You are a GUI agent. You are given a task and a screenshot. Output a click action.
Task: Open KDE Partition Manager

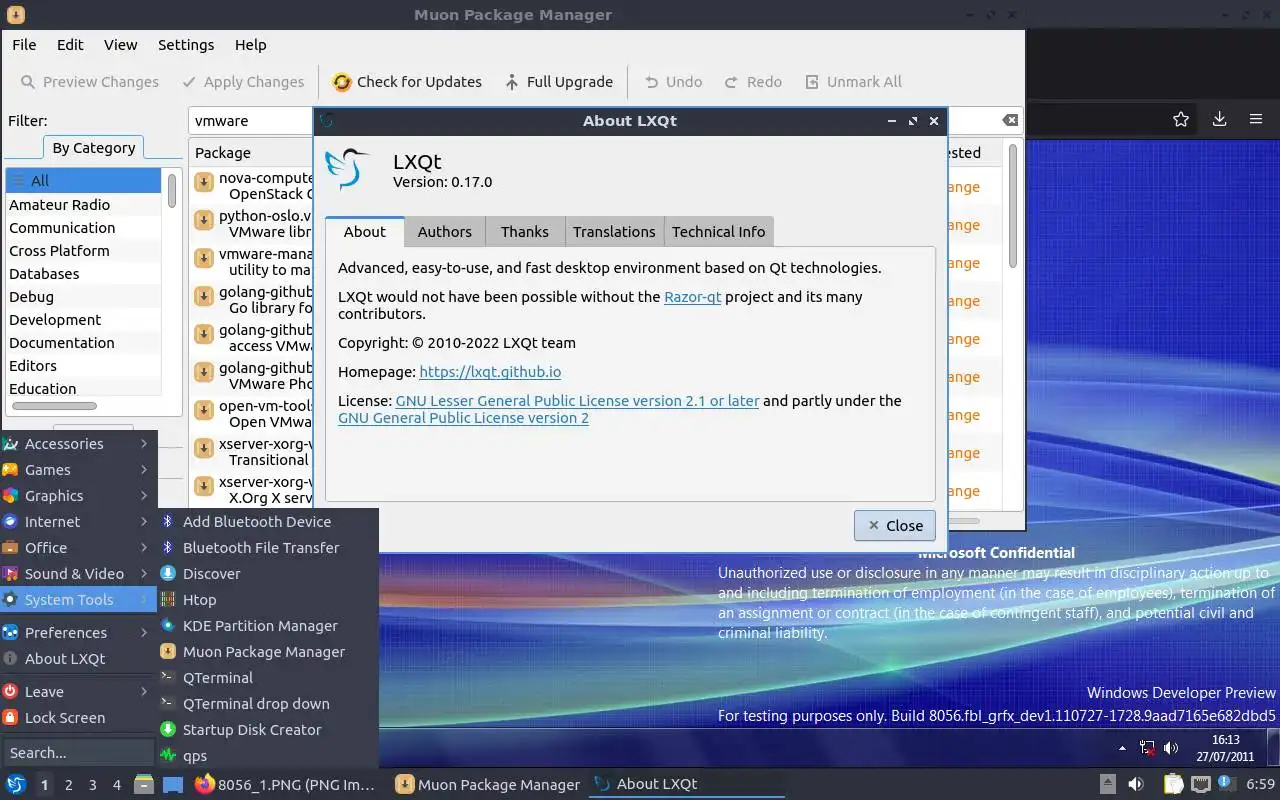point(268,625)
